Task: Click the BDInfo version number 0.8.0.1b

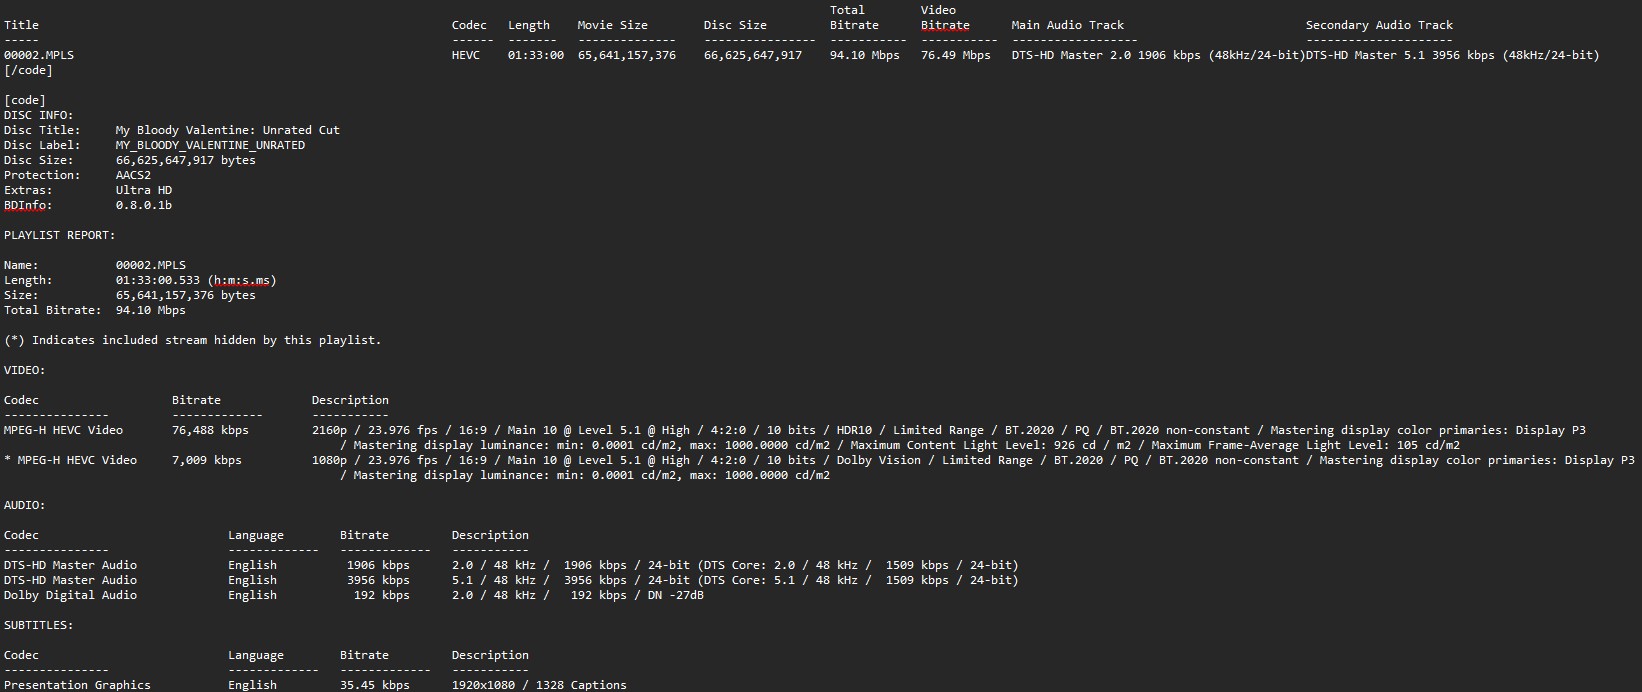Action: [143, 205]
